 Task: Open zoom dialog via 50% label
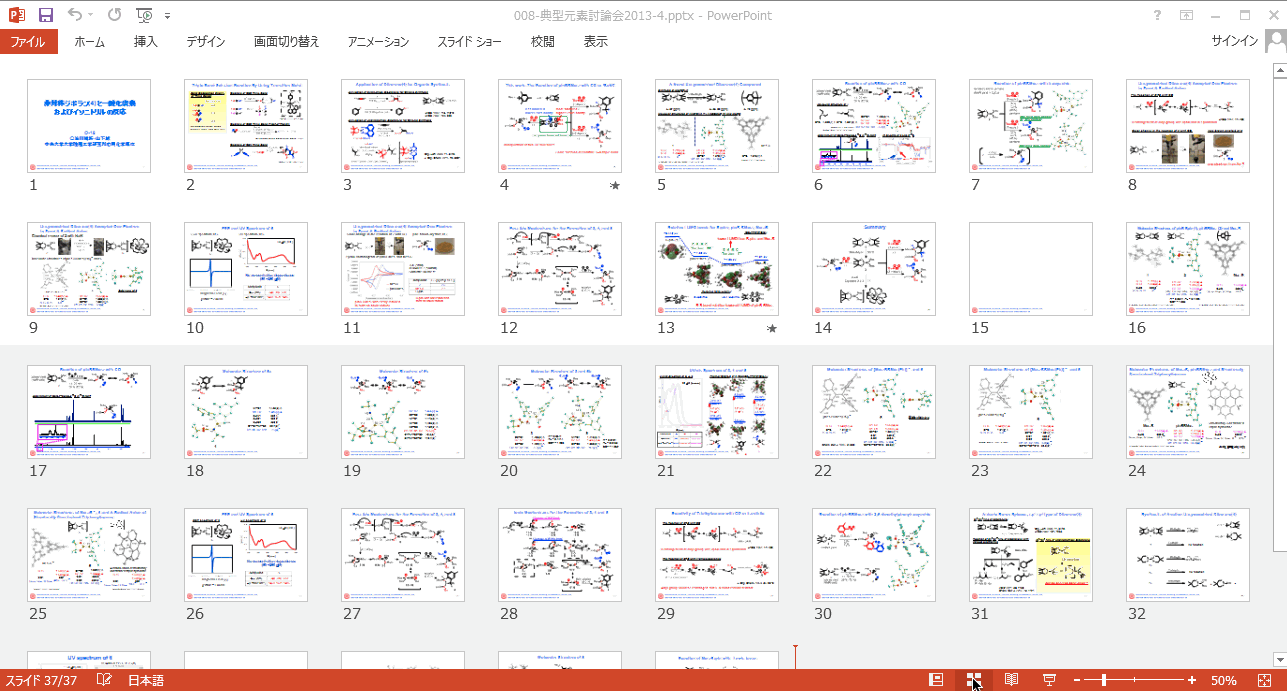pos(1223,681)
